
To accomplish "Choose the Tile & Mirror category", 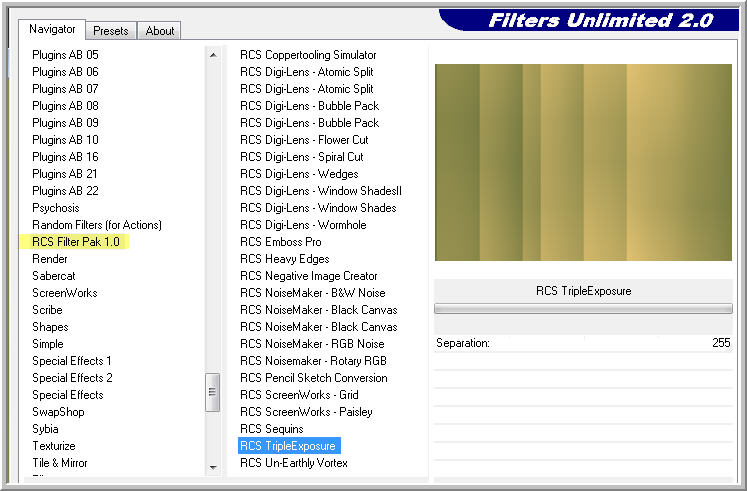I will [60, 463].
